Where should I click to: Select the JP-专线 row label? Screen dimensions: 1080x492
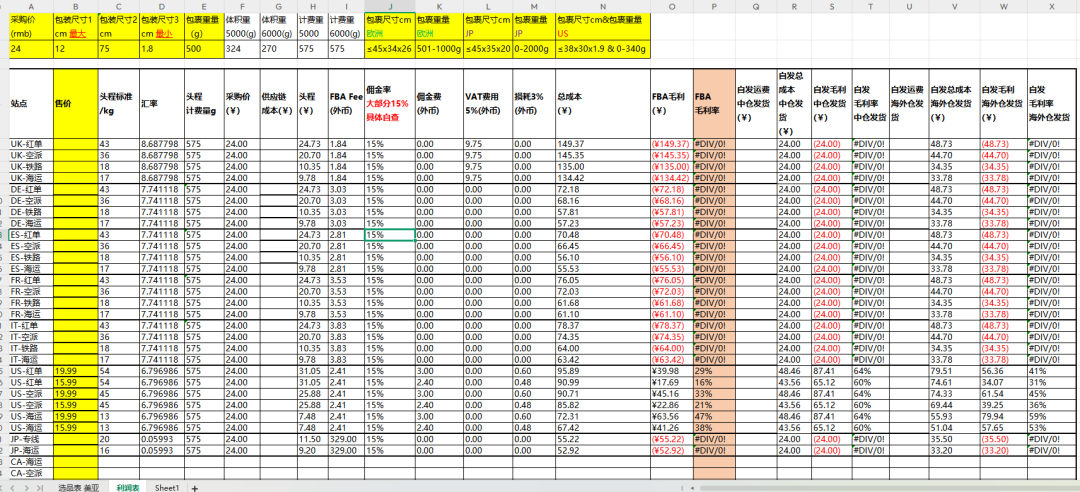coord(31,439)
